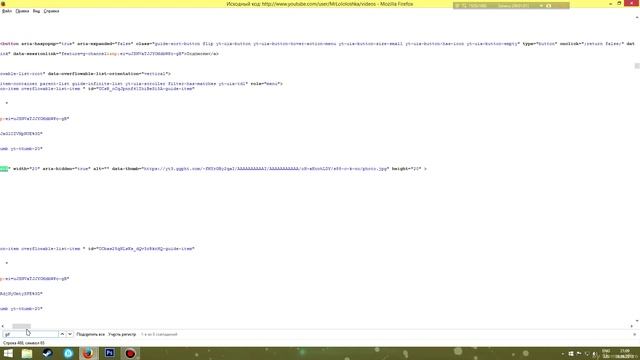Toggle Учесть регистр match case option

122,334
